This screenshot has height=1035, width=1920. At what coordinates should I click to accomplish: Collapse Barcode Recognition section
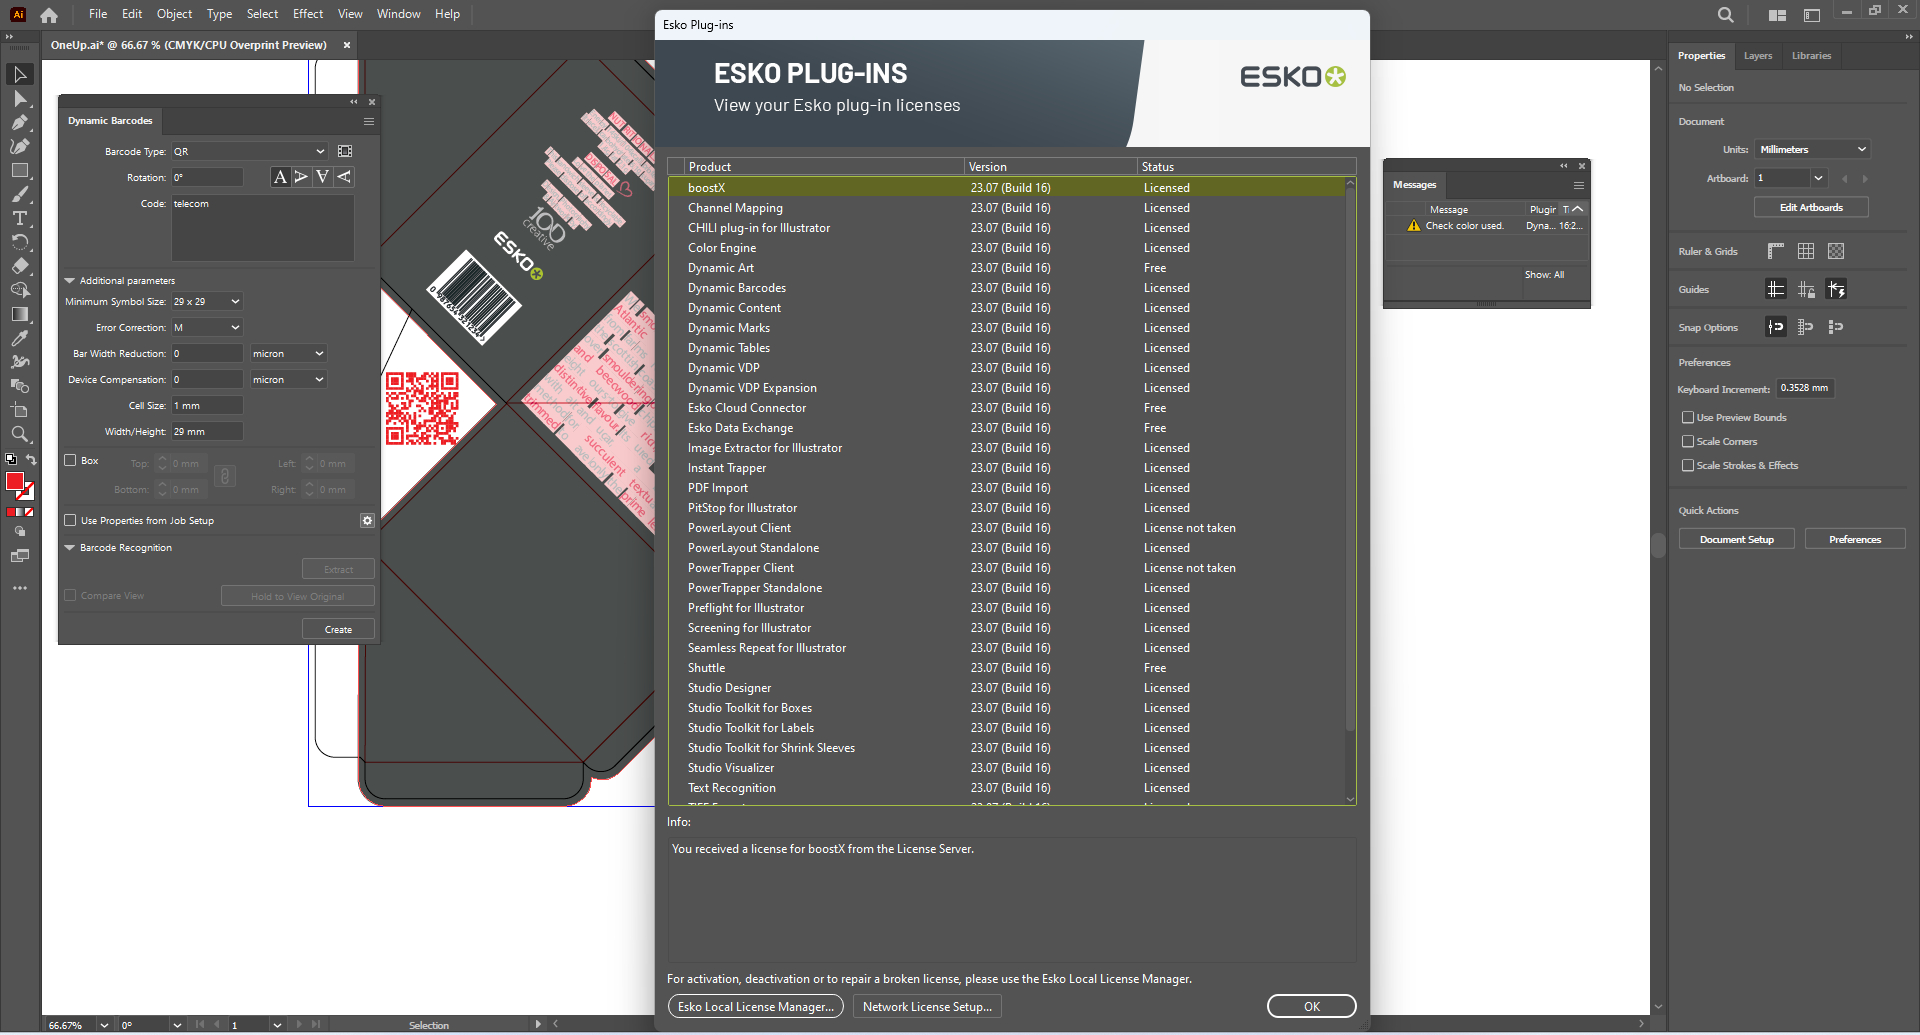(x=70, y=548)
